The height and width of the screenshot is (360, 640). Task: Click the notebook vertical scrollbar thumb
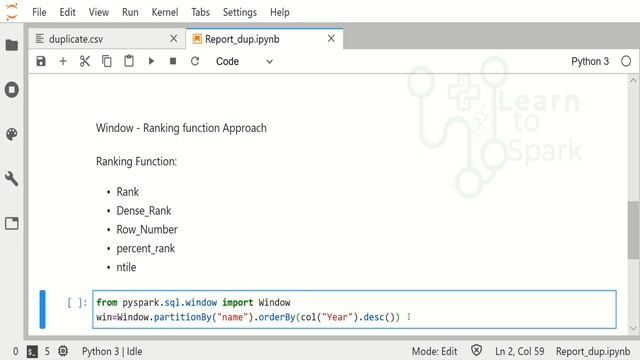click(x=633, y=230)
